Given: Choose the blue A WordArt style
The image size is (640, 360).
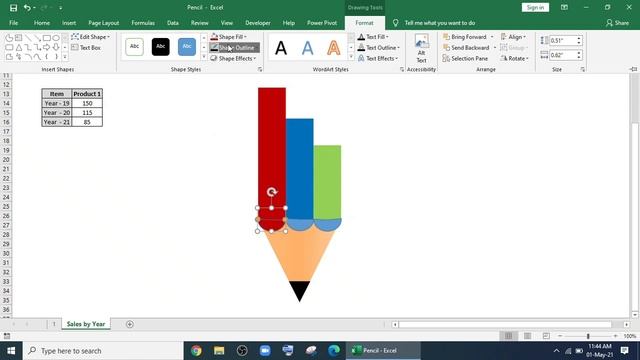Looking at the screenshot, I should coord(307,48).
